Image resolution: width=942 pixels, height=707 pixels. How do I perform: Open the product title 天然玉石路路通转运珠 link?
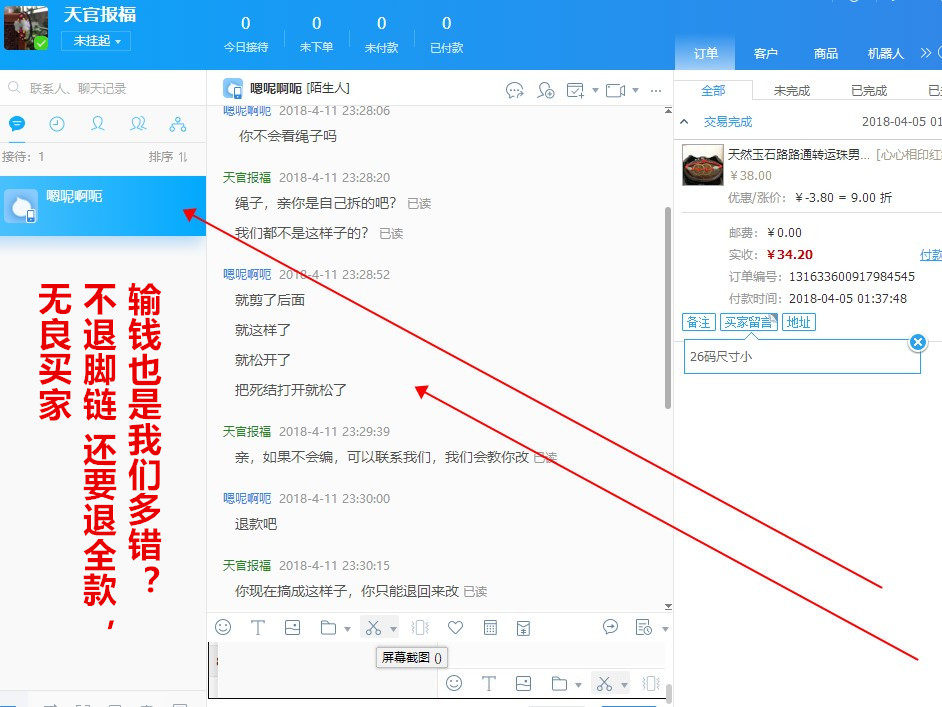click(798, 155)
